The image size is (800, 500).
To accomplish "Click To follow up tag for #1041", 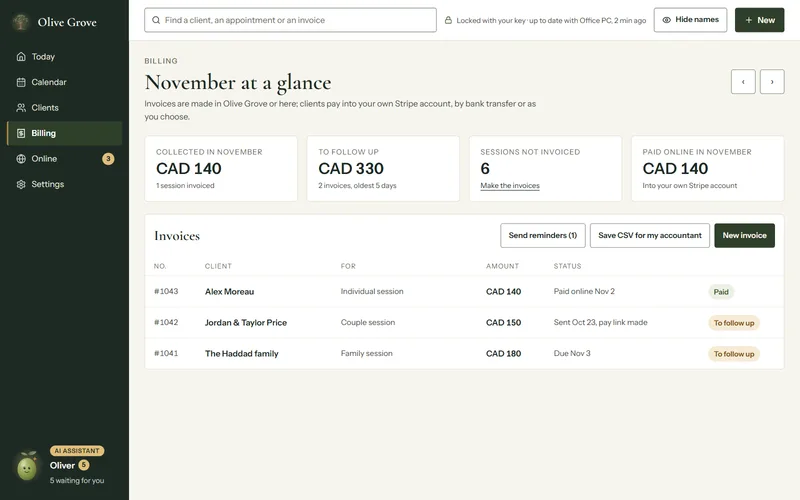I will tap(734, 354).
